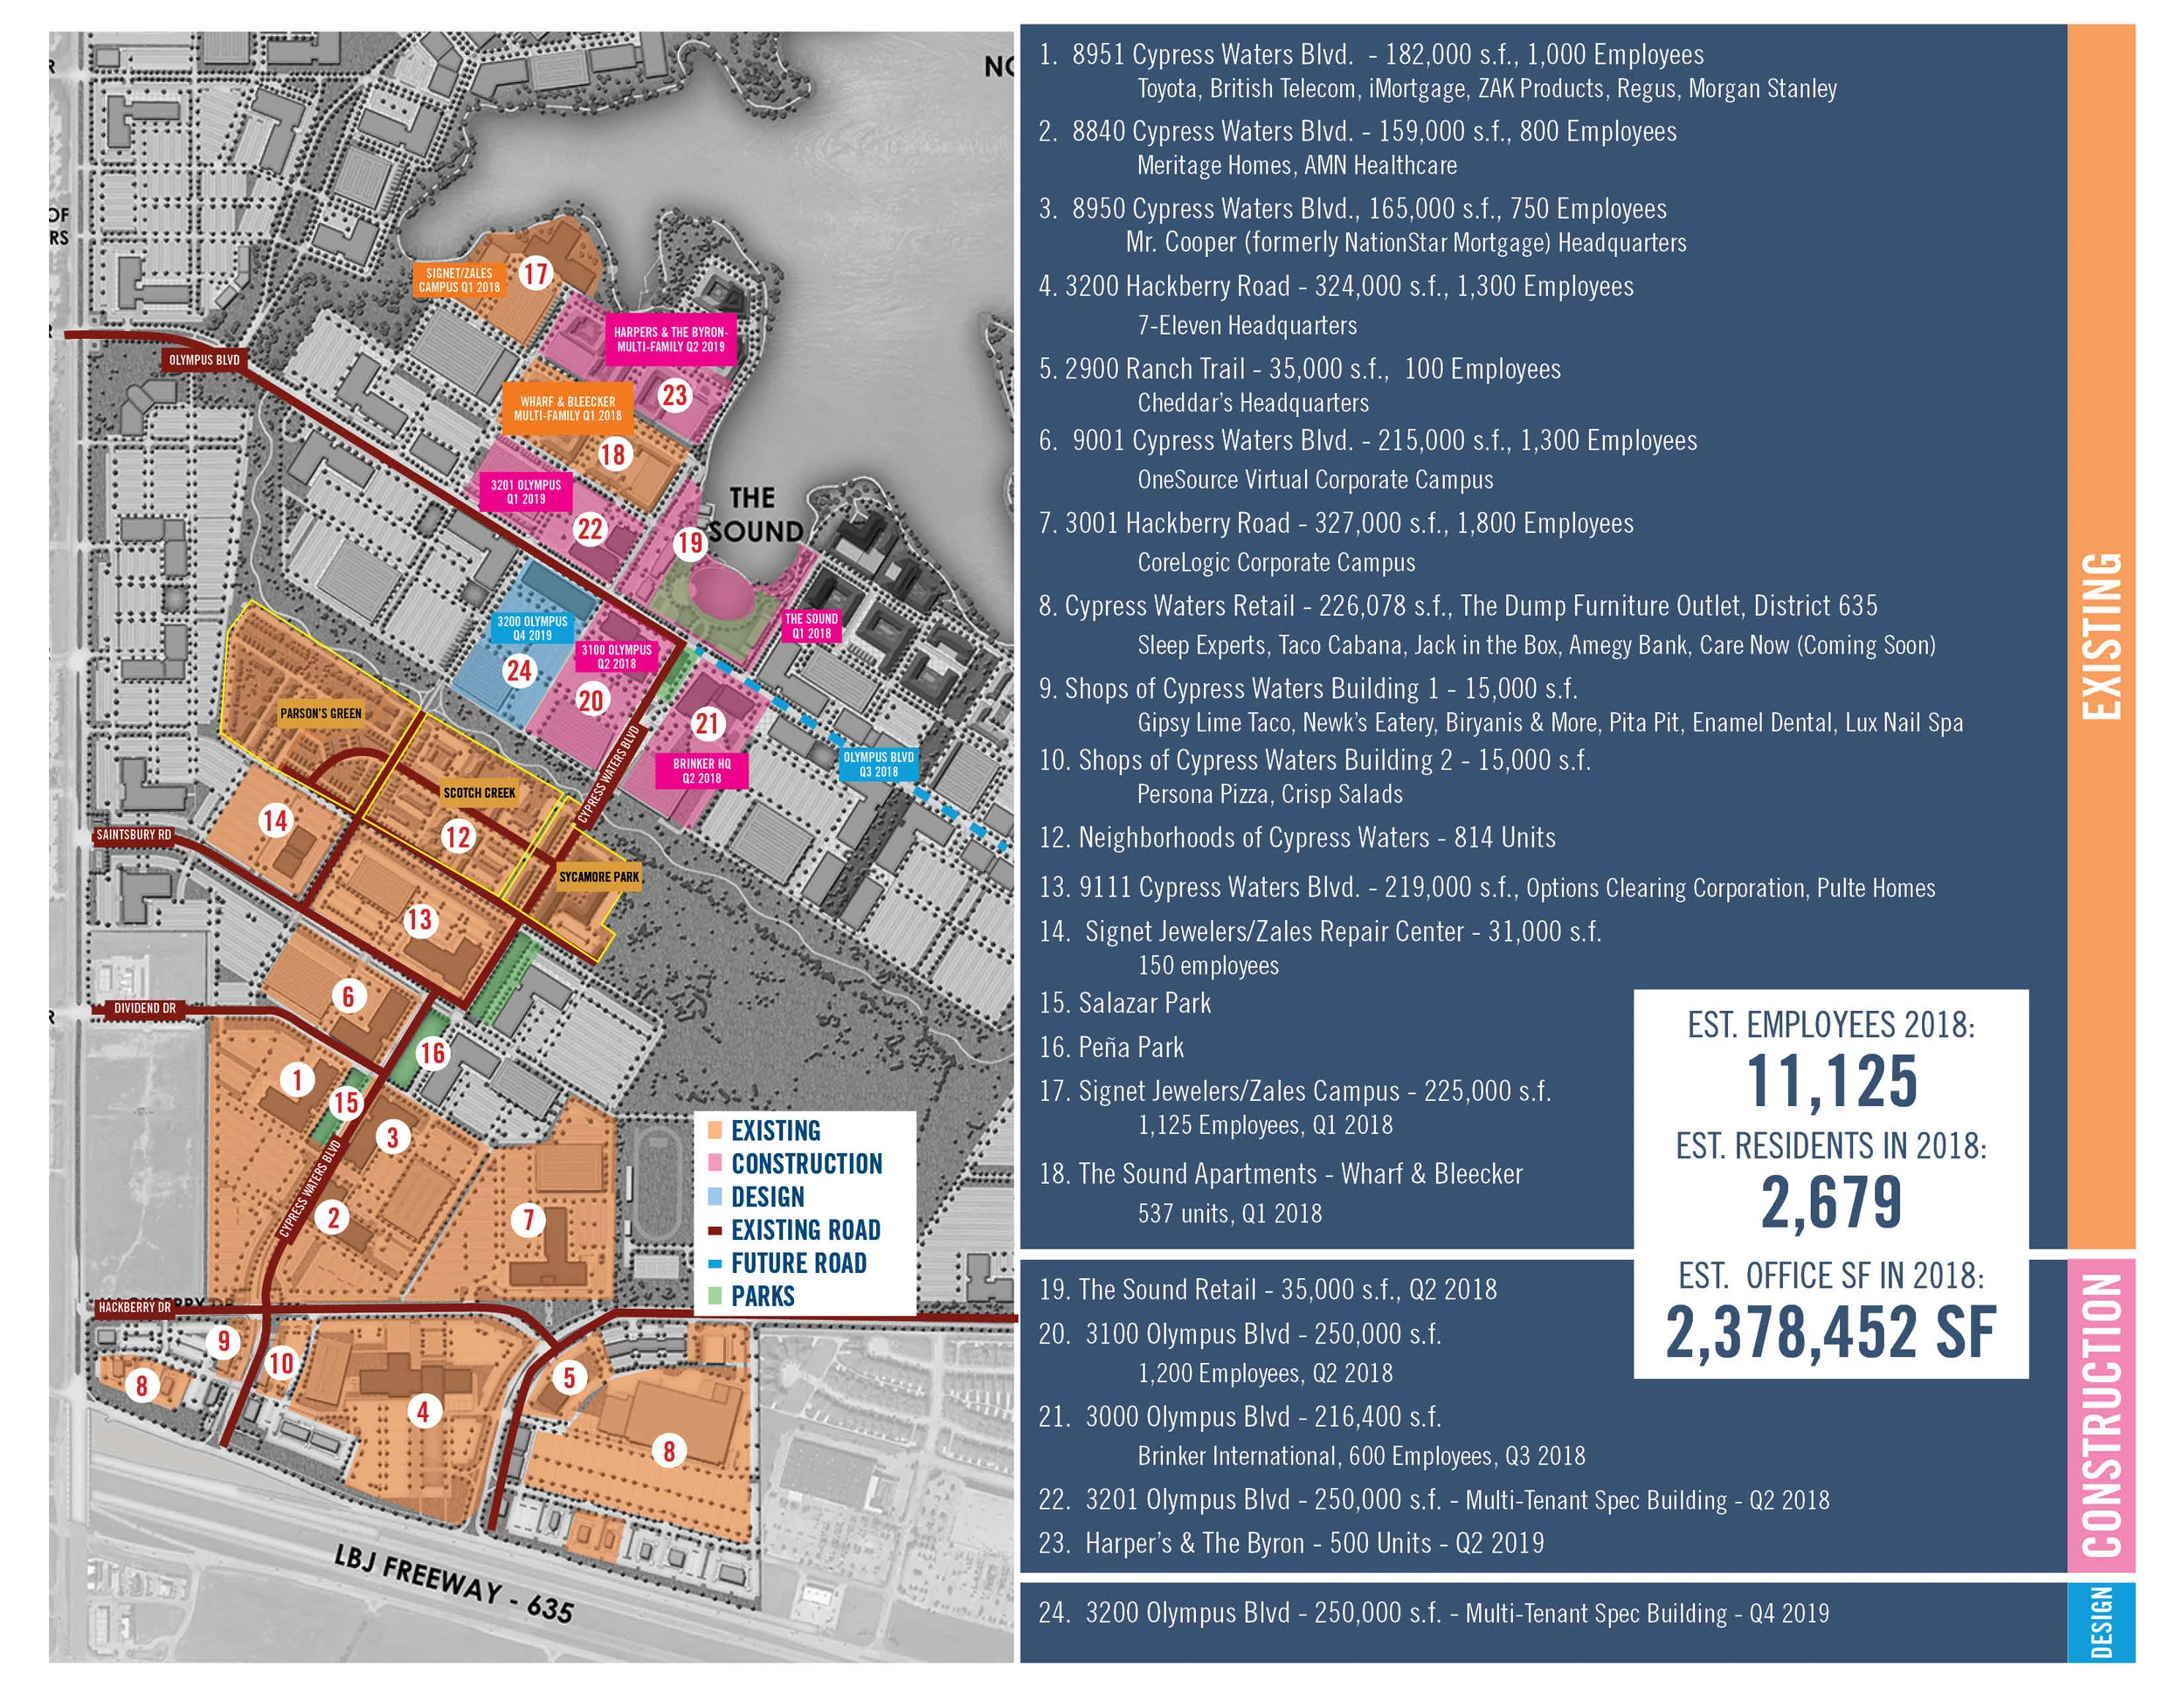Click list entry 16. Peña Park
Viewport: 2184px width, 1688px height.
point(1111,1048)
